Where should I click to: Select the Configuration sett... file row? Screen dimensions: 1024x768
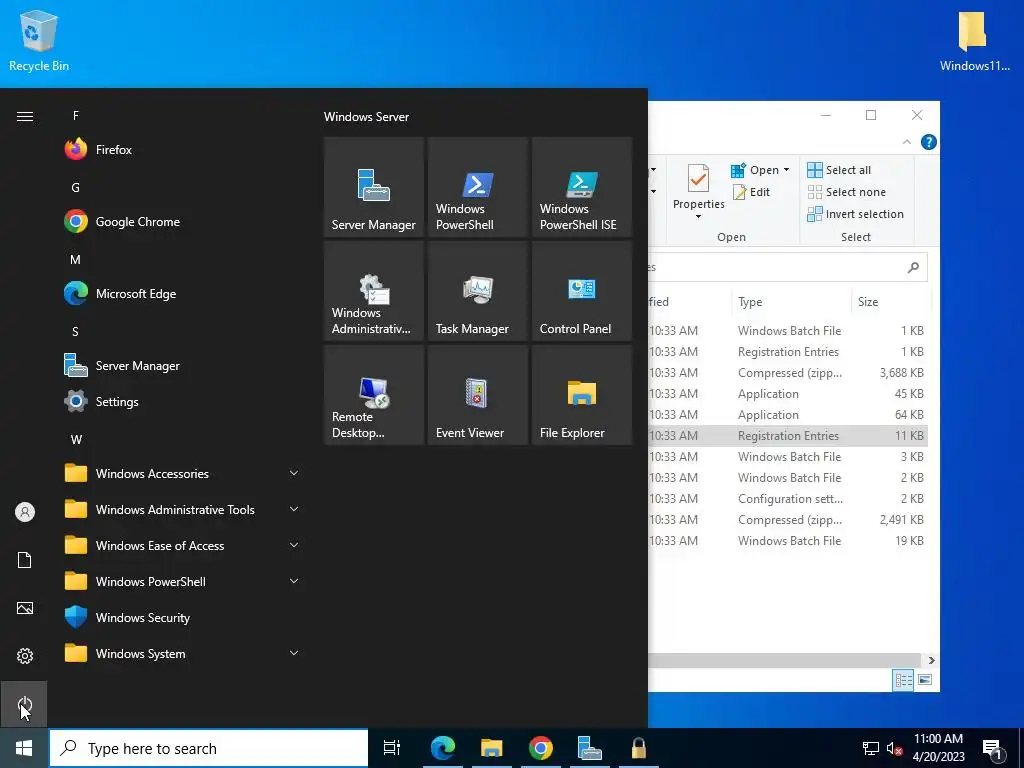point(788,499)
